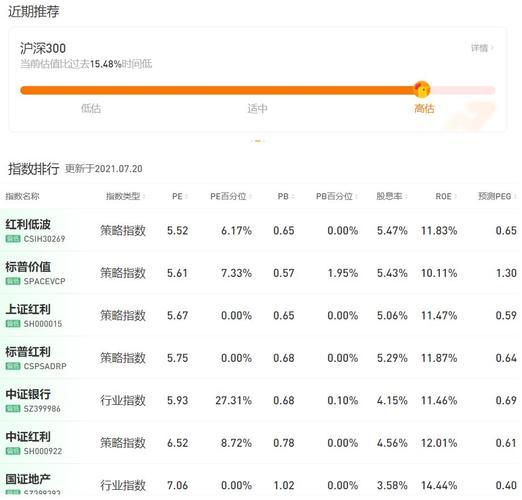
Task: Click green tag beside SH000922
Action: pos(13,451)
